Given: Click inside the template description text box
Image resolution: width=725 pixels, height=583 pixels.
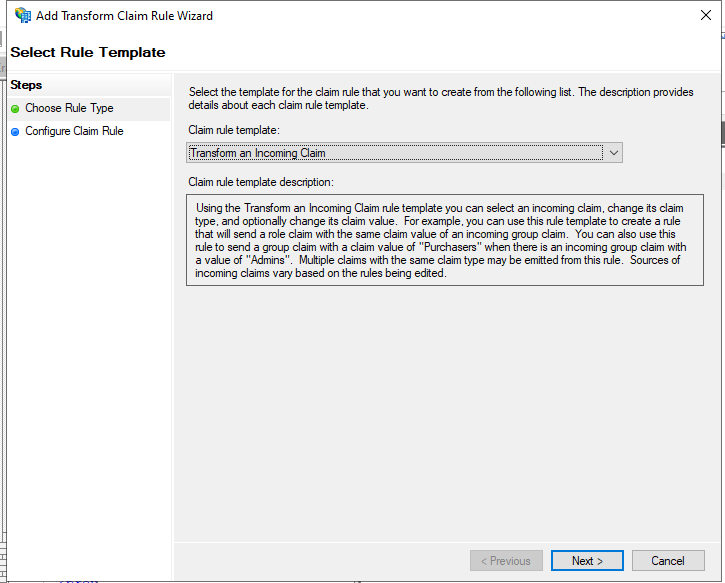Looking at the screenshot, I should 444,240.
